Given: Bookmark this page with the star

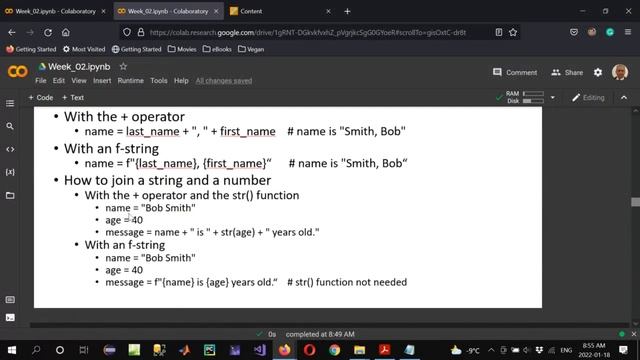Looking at the screenshot, I should (513, 32).
